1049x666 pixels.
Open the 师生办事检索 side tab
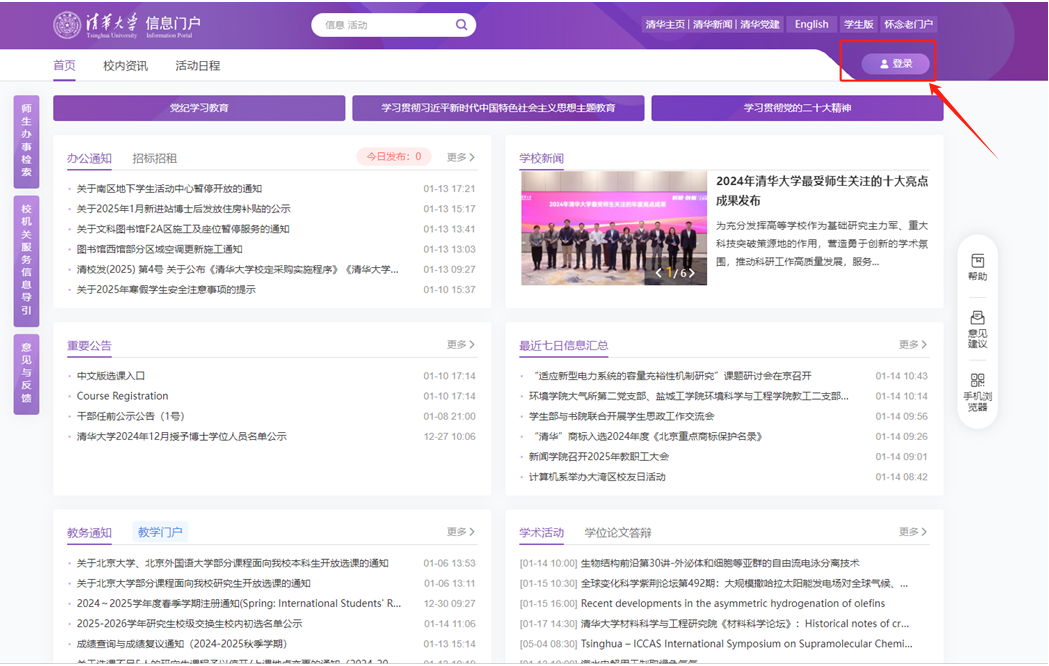[x=26, y=141]
